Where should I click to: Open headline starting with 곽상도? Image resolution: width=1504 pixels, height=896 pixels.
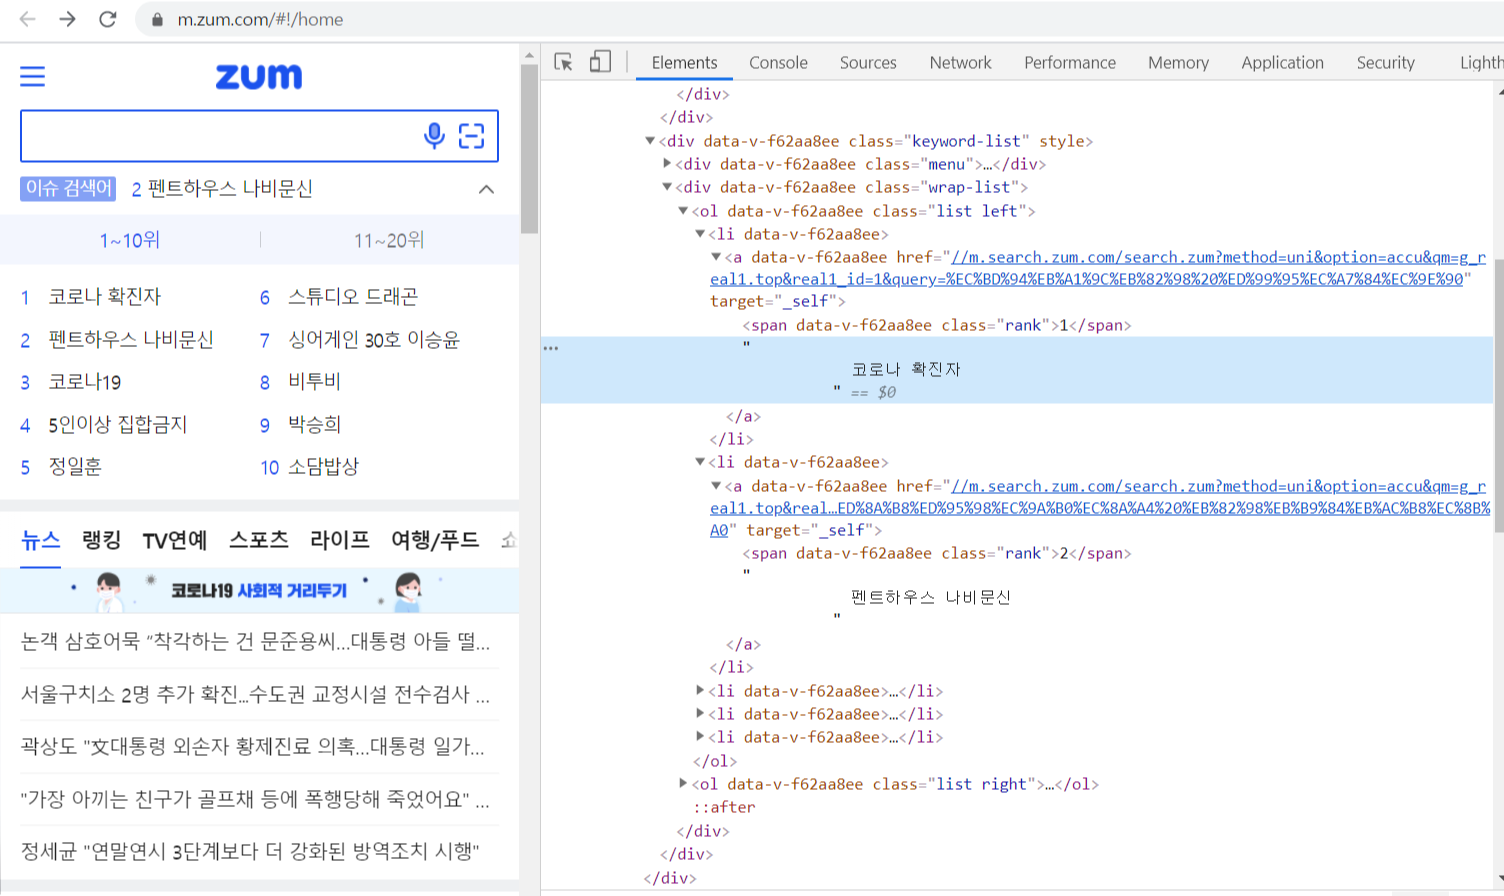click(253, 747)
